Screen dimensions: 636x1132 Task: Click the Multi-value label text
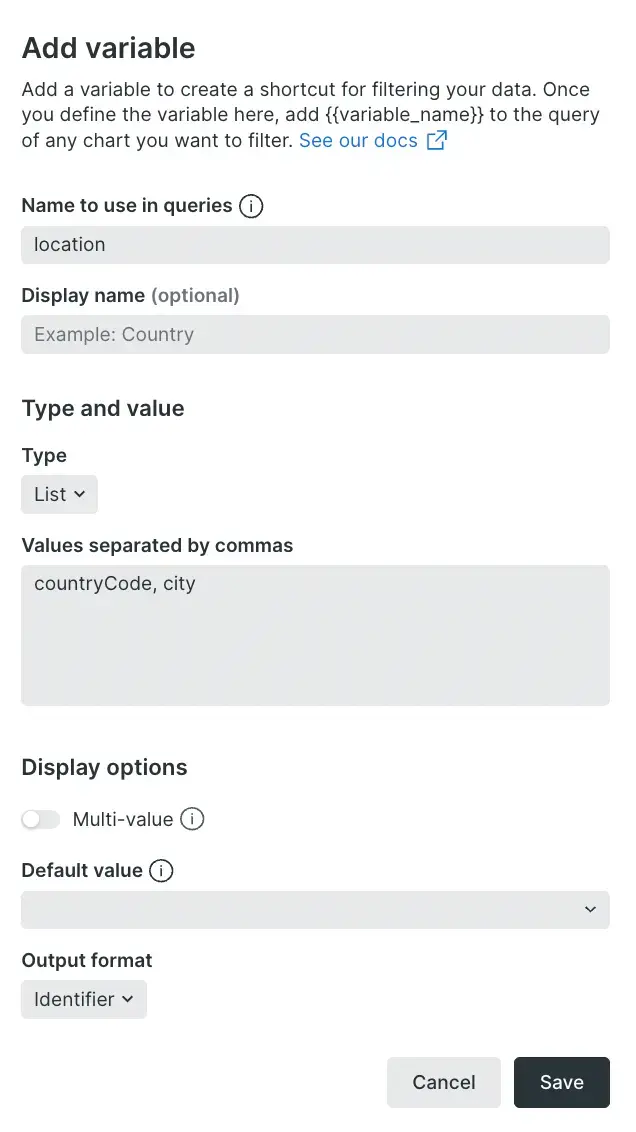click(123, 819)
